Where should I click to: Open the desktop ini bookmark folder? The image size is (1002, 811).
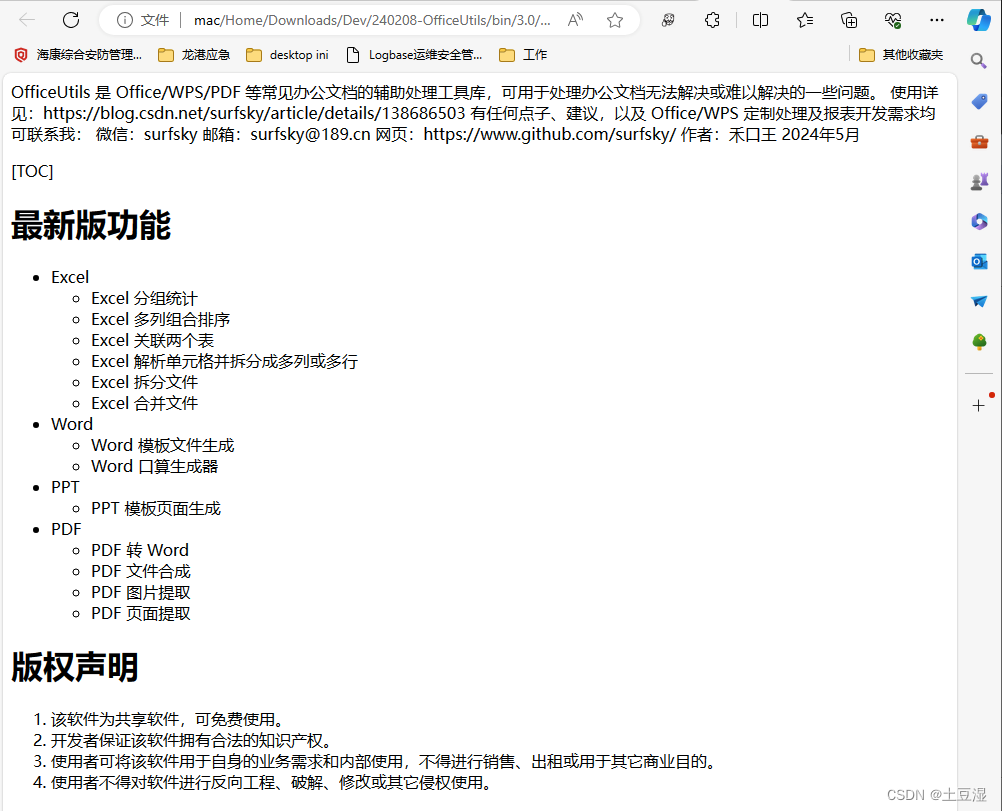click(287, 55)
